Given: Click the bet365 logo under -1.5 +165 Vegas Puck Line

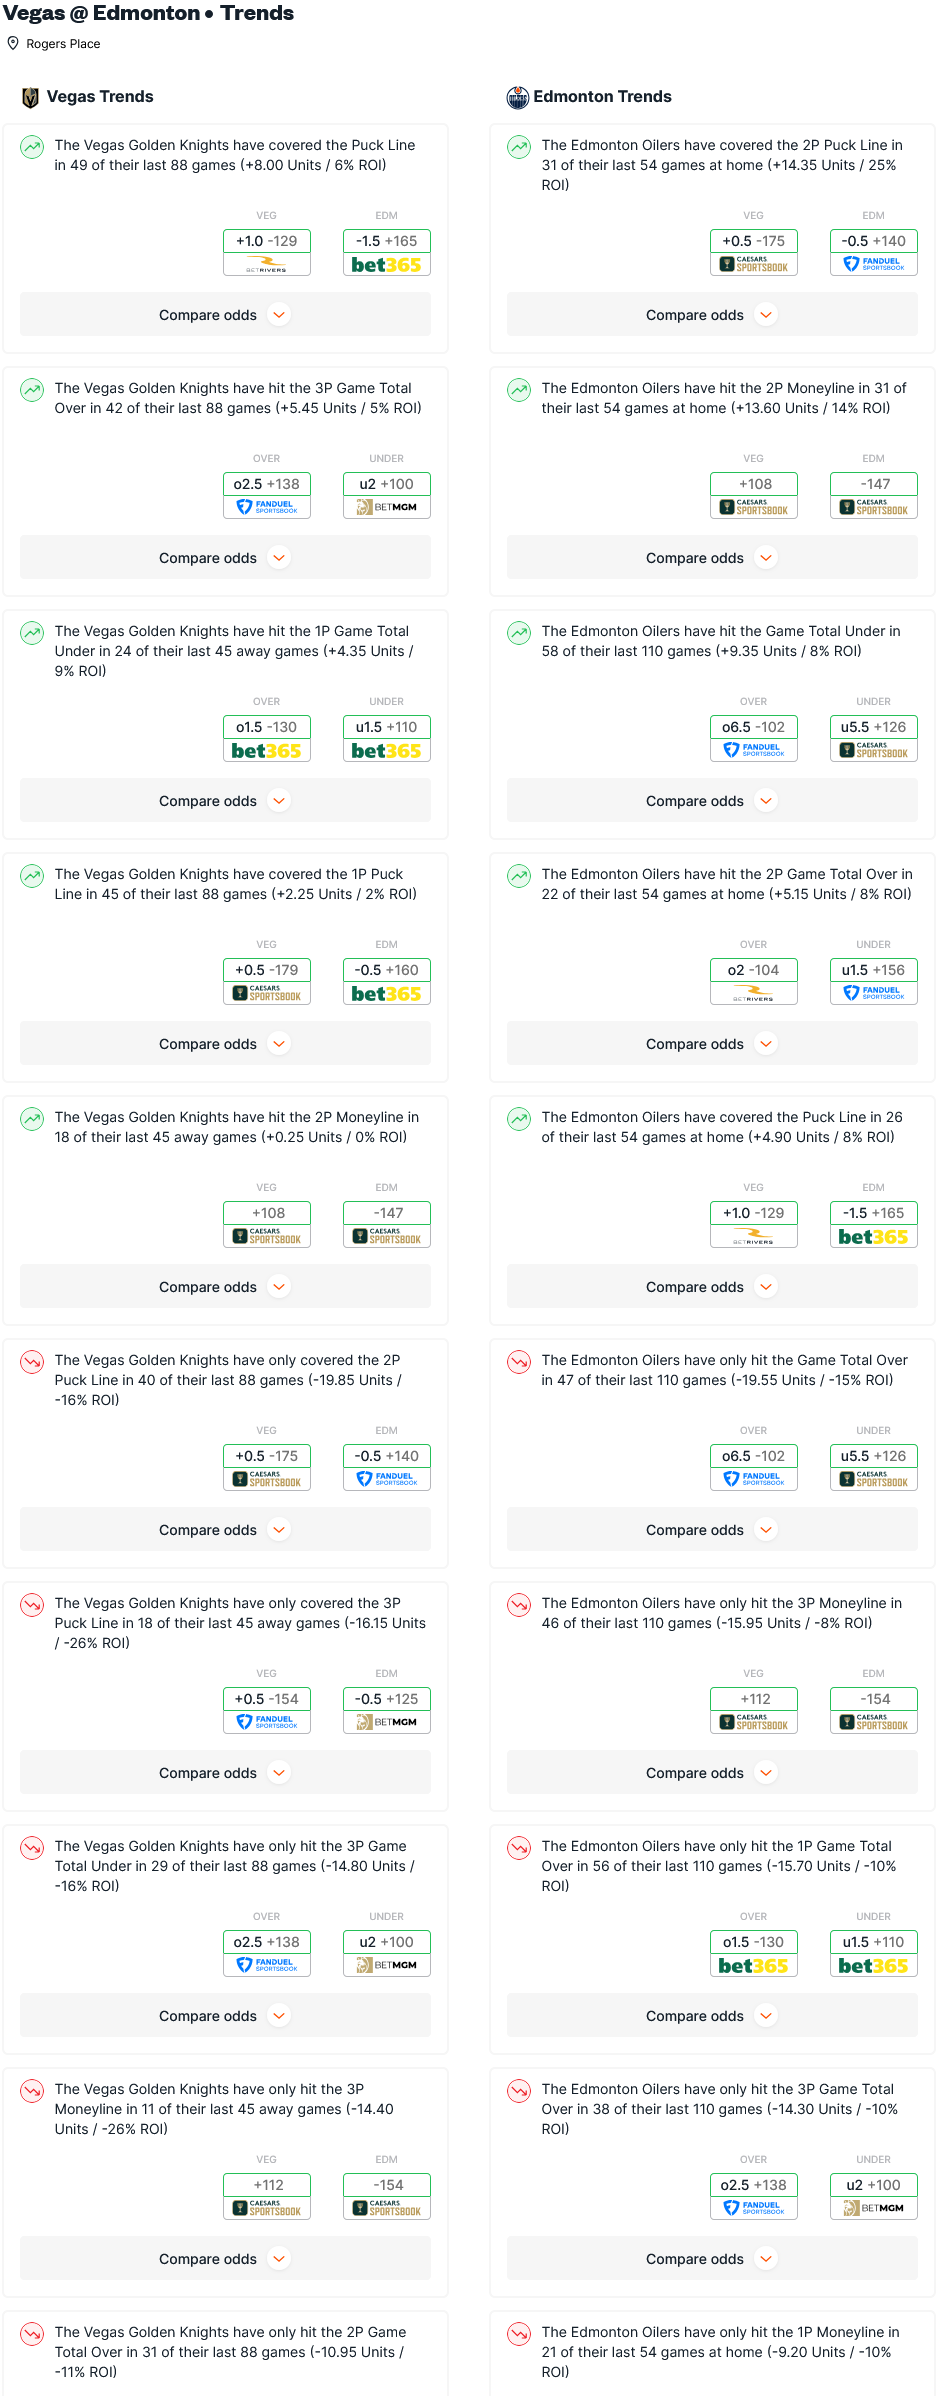Looking at the screenshot, I should coord(386,265).
